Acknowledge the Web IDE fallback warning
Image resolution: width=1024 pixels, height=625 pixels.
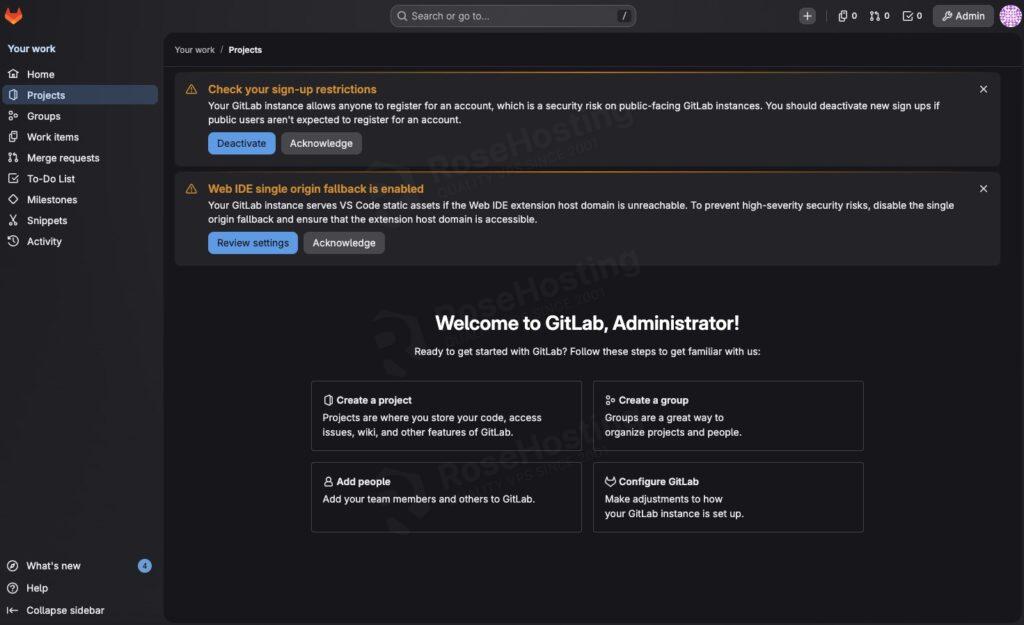[344, 243]
